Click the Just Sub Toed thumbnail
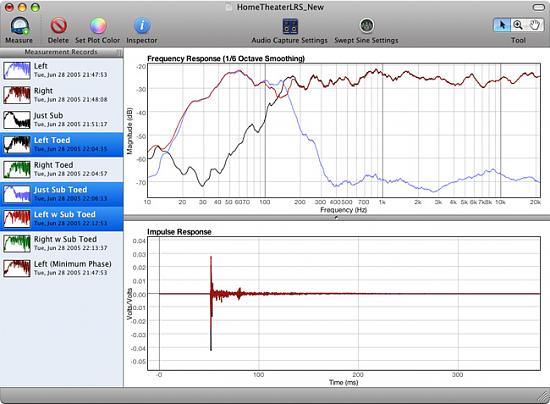The width and height of the screenshot is (550, 404). 17,194
